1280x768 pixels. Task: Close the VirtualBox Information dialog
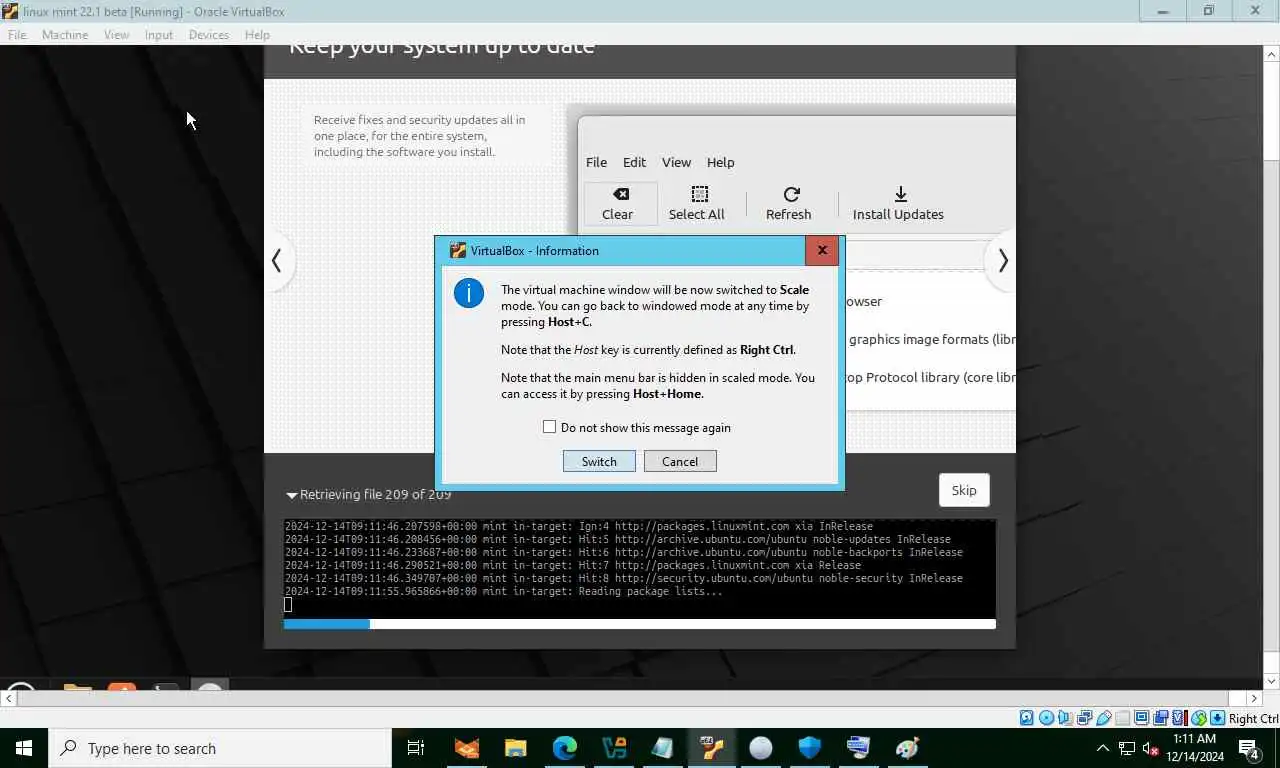pos(822,250)
